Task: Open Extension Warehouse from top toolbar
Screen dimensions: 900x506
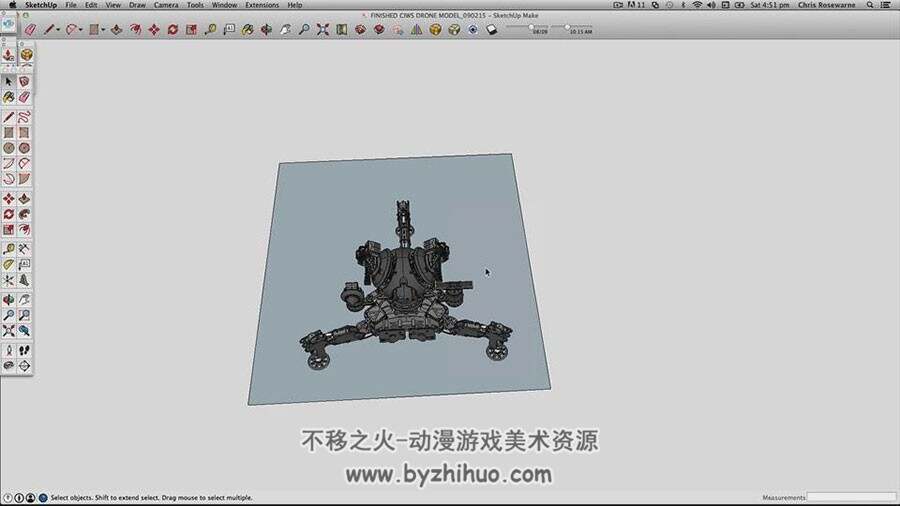Action: (379, 29)
